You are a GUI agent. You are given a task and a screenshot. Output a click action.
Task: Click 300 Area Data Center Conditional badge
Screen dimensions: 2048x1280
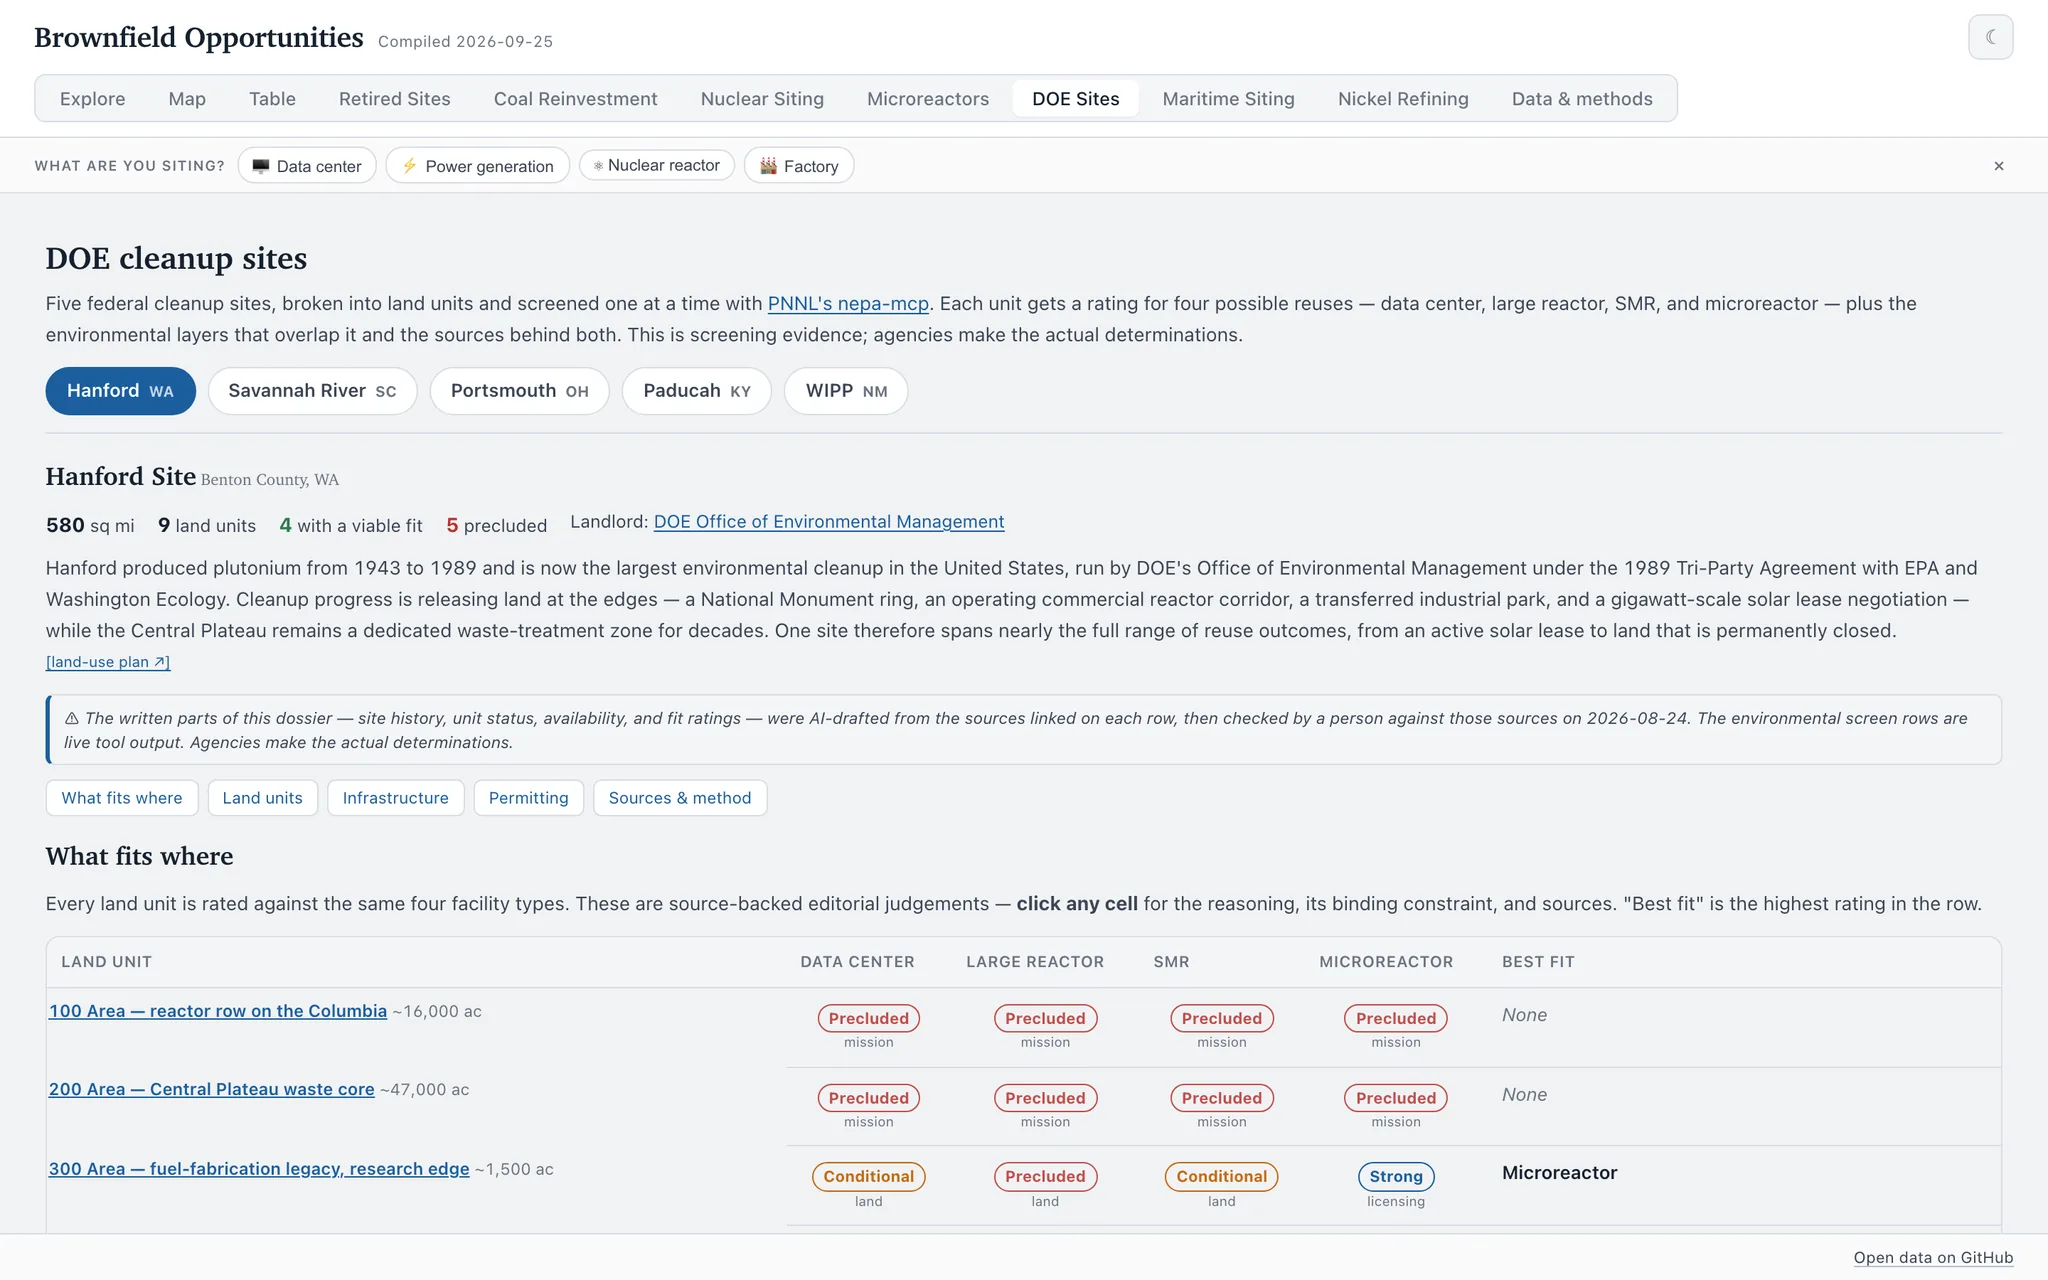pos(868,1177)
